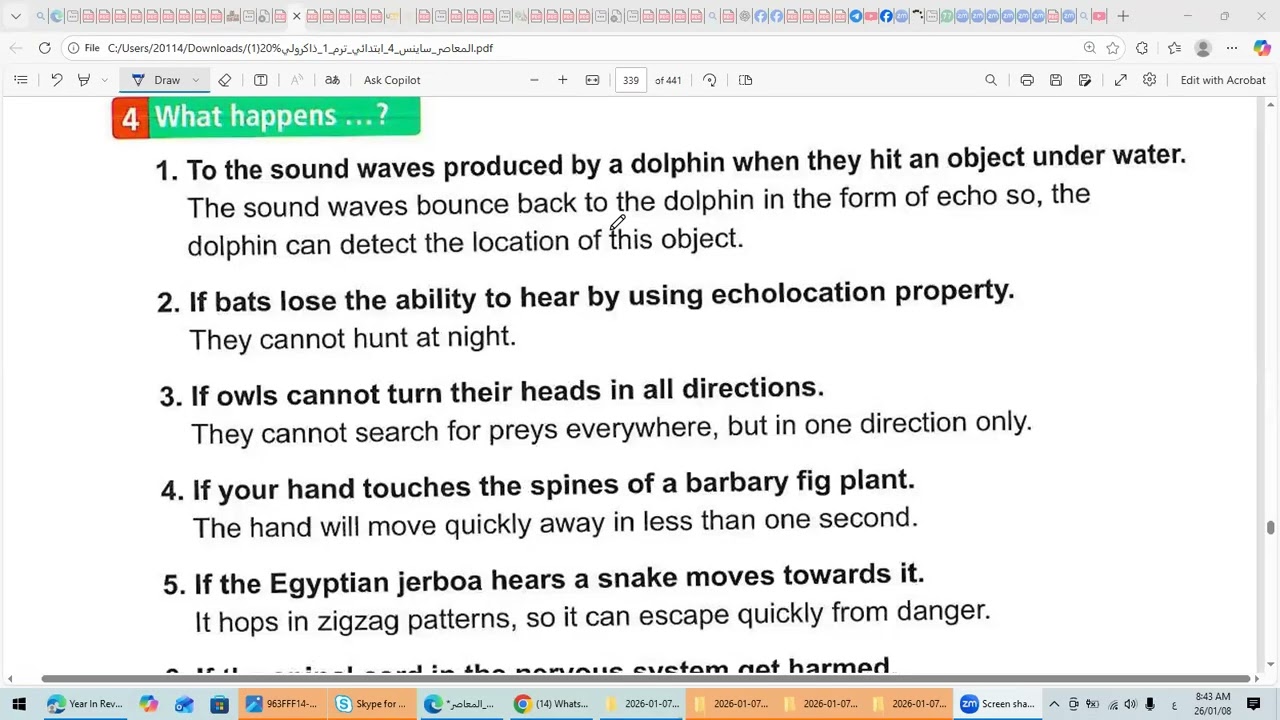Open a new browser tab
Screen dimensions: 1280x720
coord(1123,16)
